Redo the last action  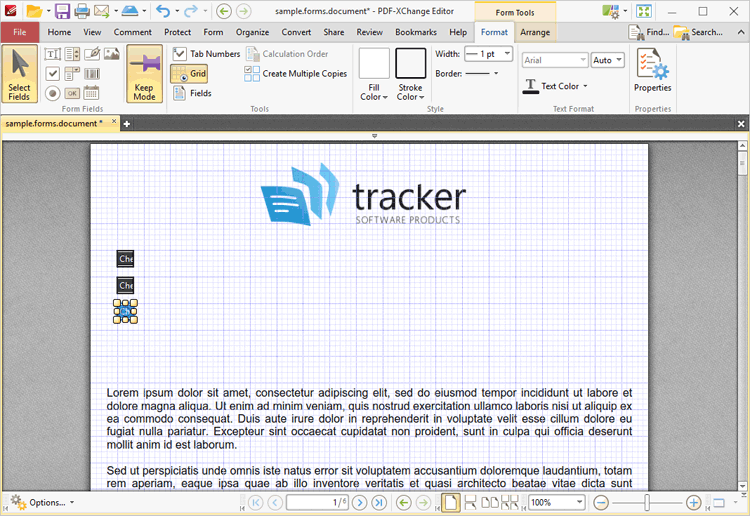(x=191, y=11)
